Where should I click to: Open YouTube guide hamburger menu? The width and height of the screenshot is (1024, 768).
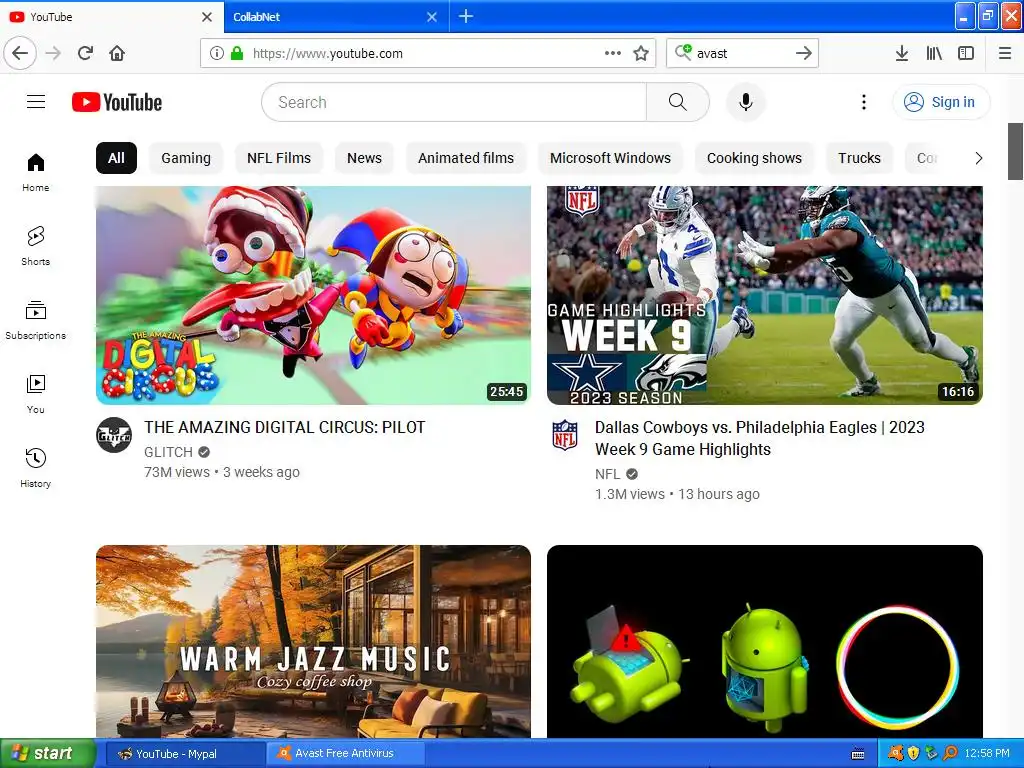click(36, 102)
